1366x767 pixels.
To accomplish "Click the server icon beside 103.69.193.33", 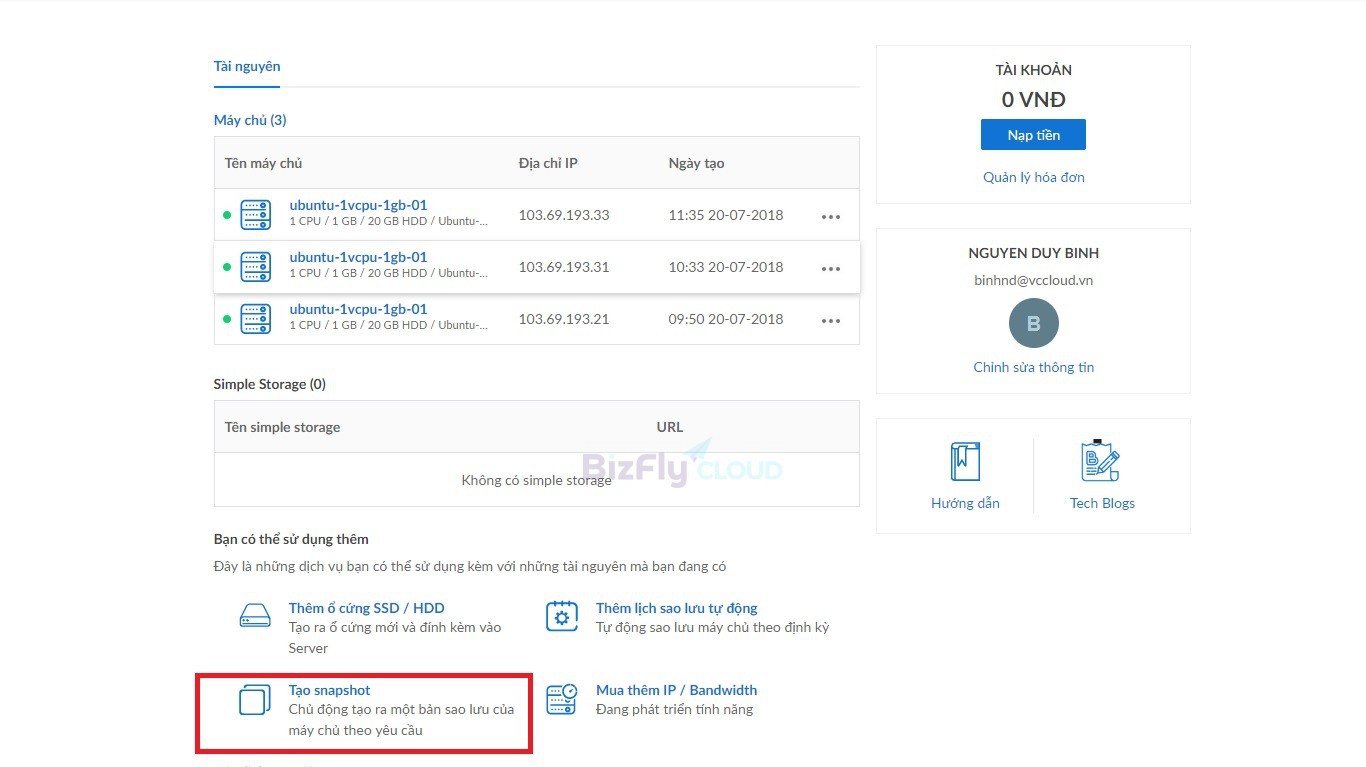I will 255,214.
